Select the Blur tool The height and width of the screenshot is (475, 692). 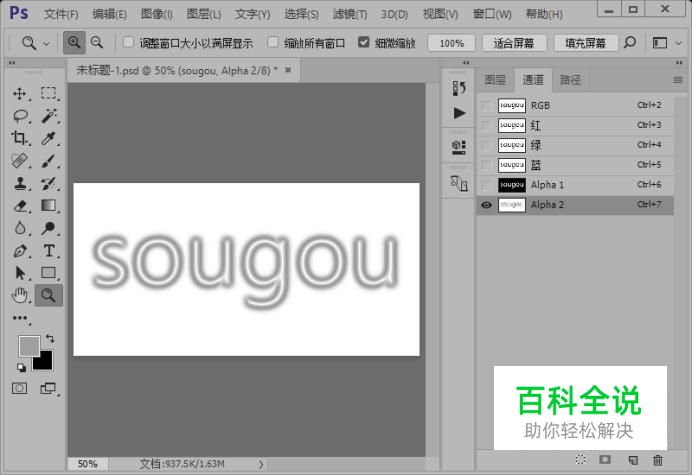19,228
